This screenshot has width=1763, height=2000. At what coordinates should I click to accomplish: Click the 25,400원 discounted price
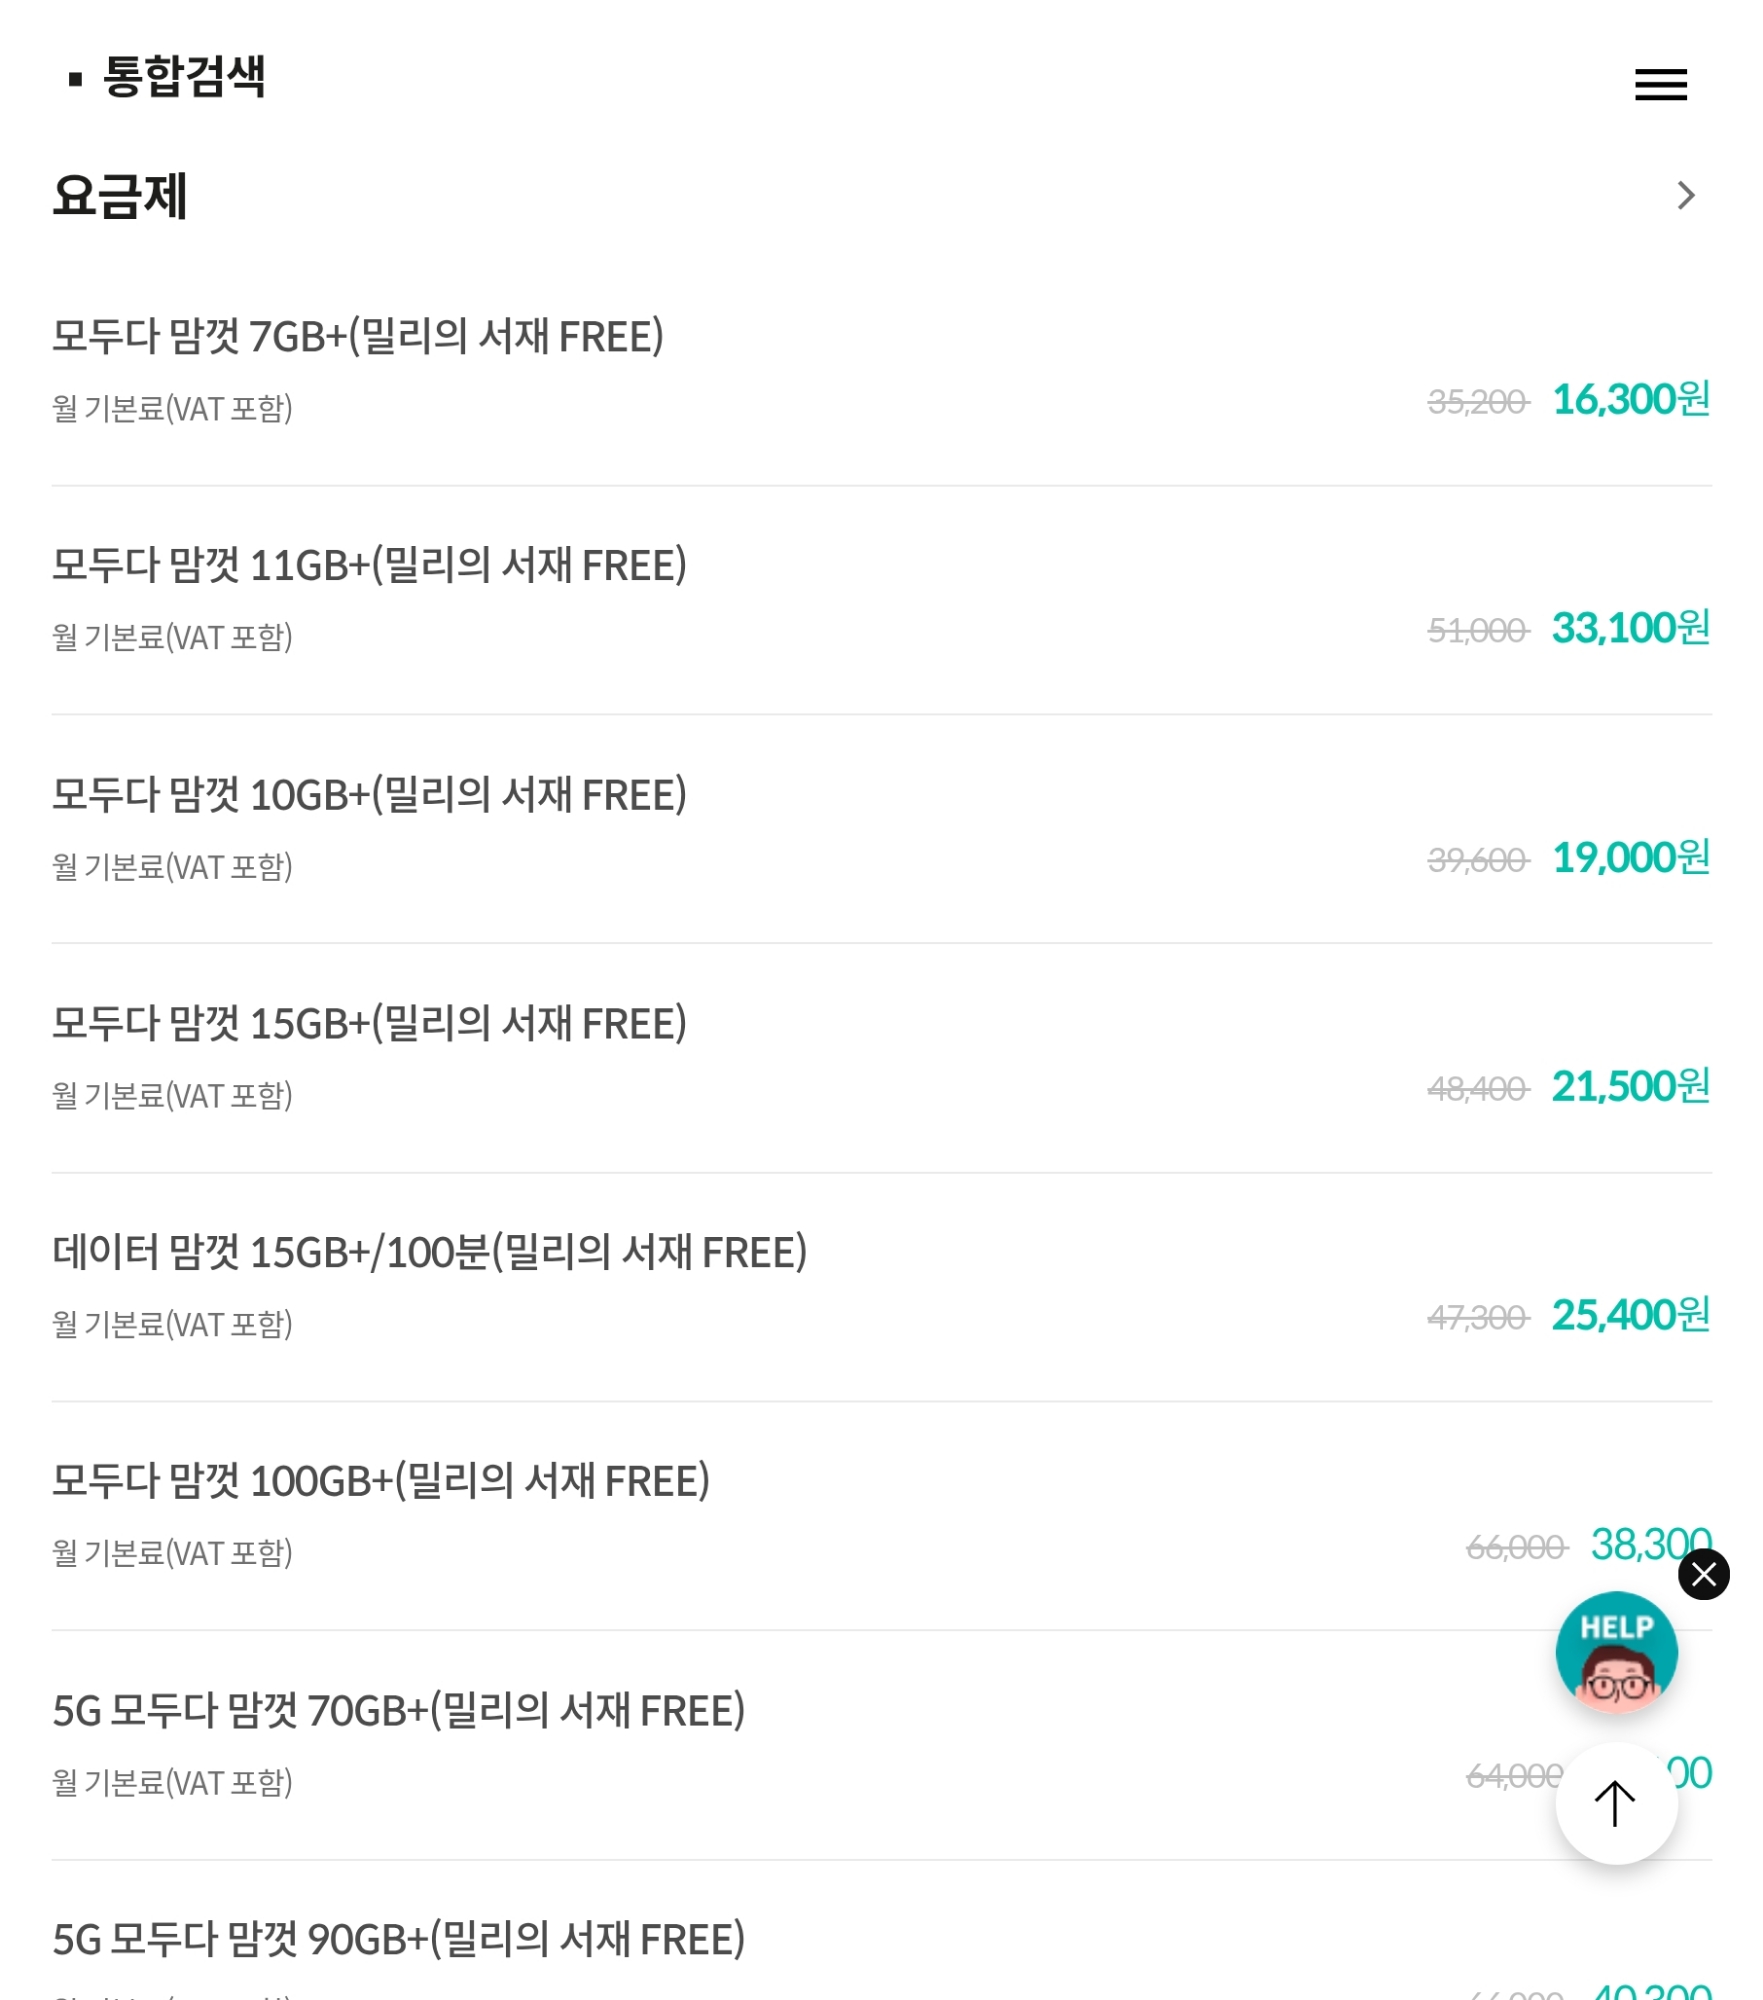[x=1630, y=1316]
